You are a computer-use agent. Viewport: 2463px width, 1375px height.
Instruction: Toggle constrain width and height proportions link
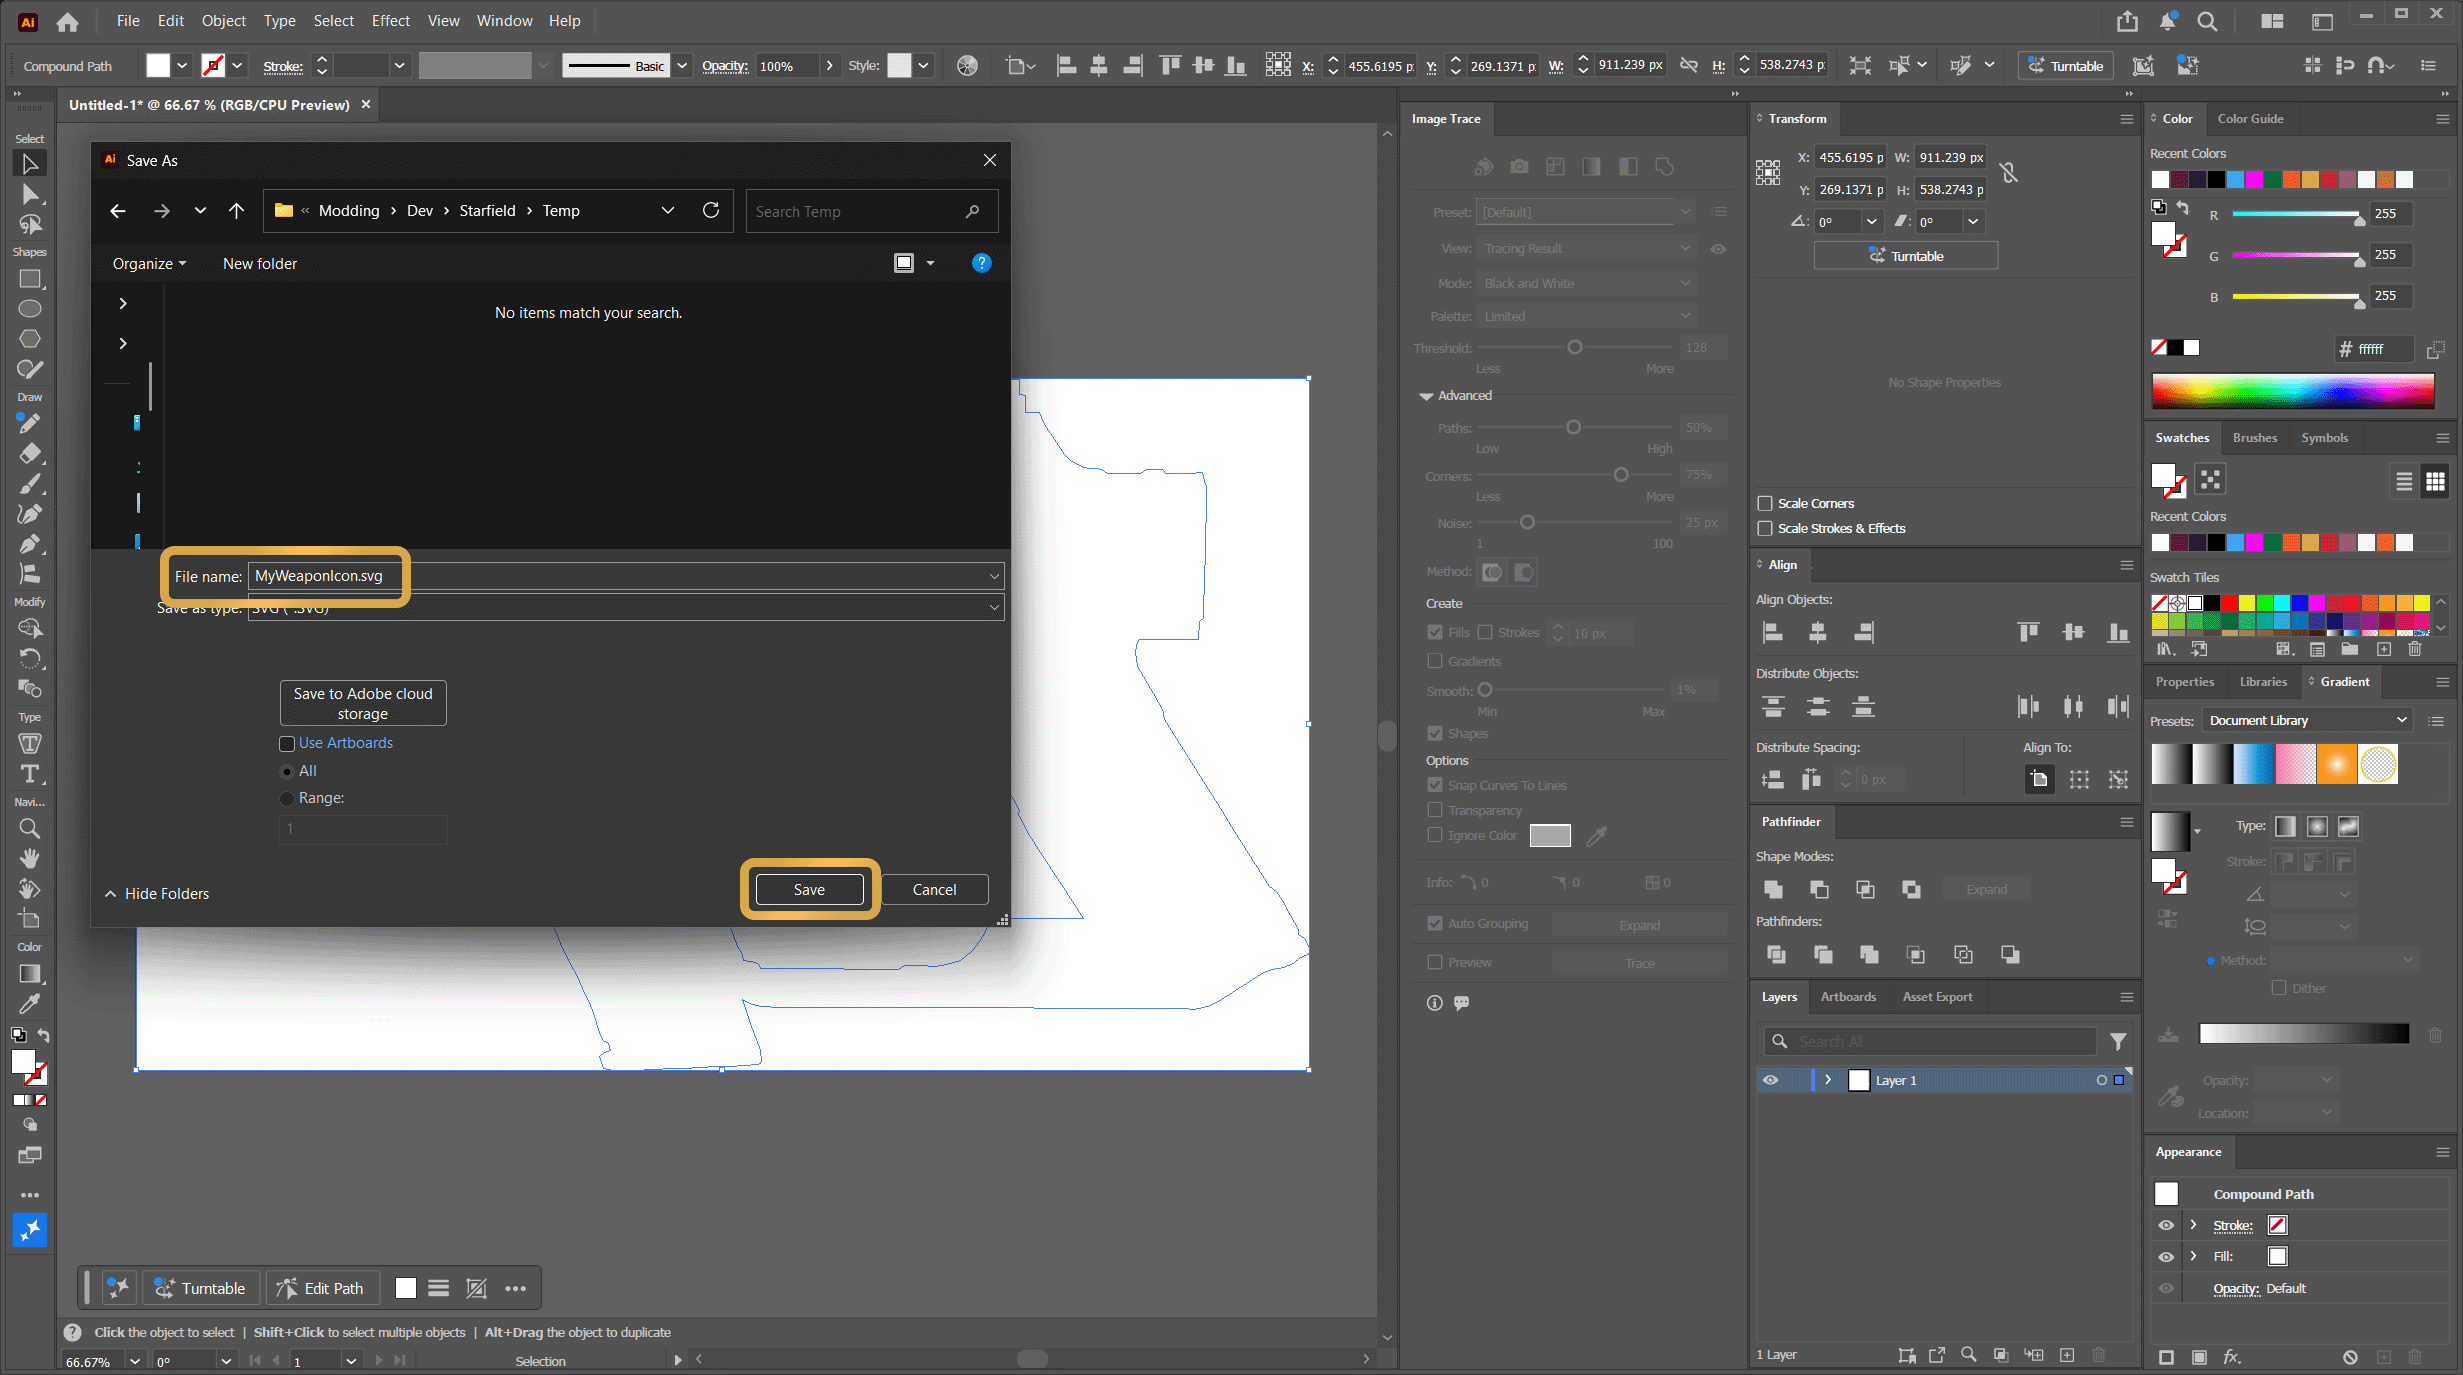(2009, 173)
